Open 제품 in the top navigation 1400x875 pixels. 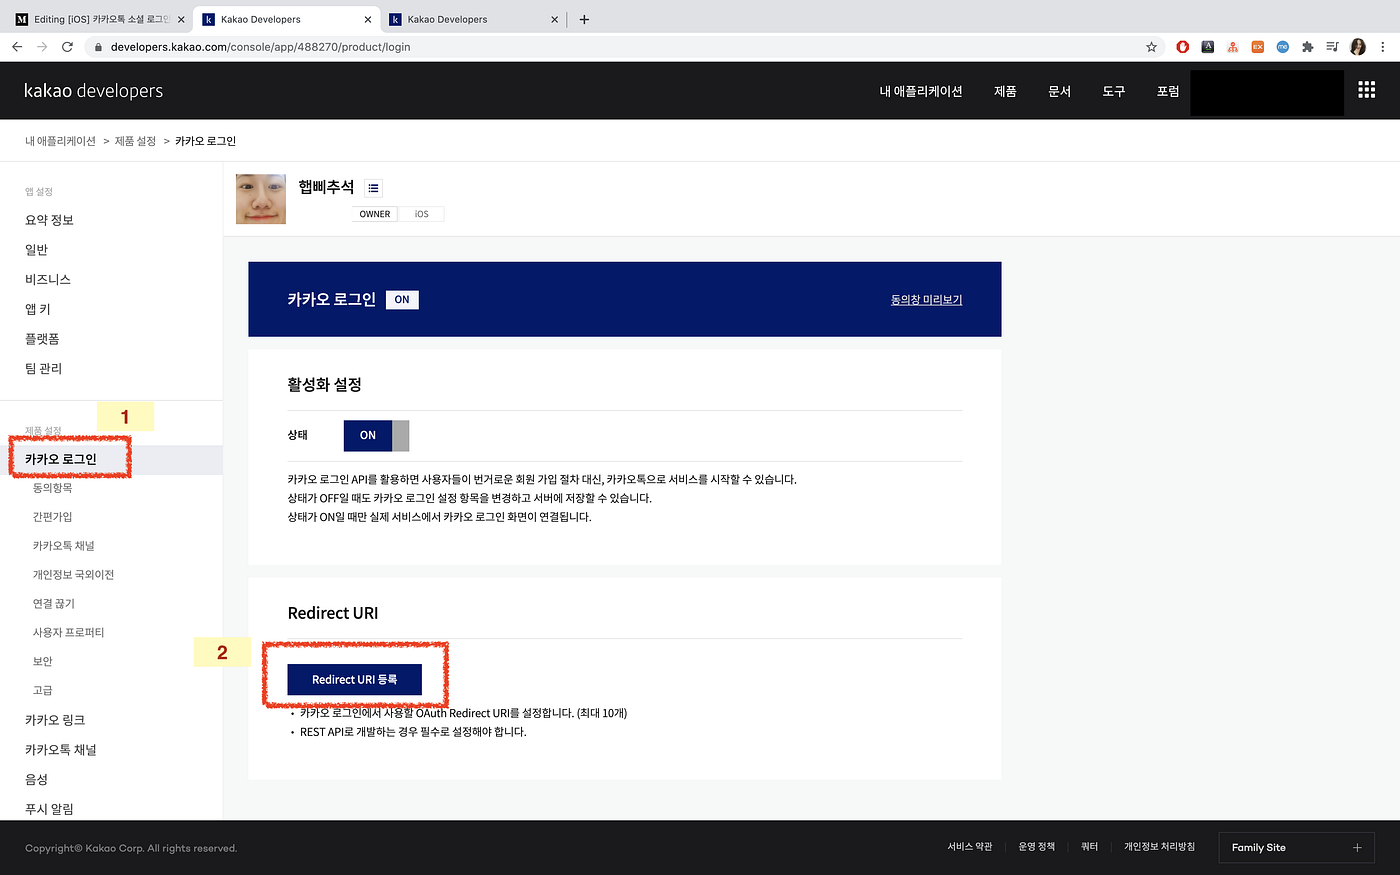(1005, 91)
